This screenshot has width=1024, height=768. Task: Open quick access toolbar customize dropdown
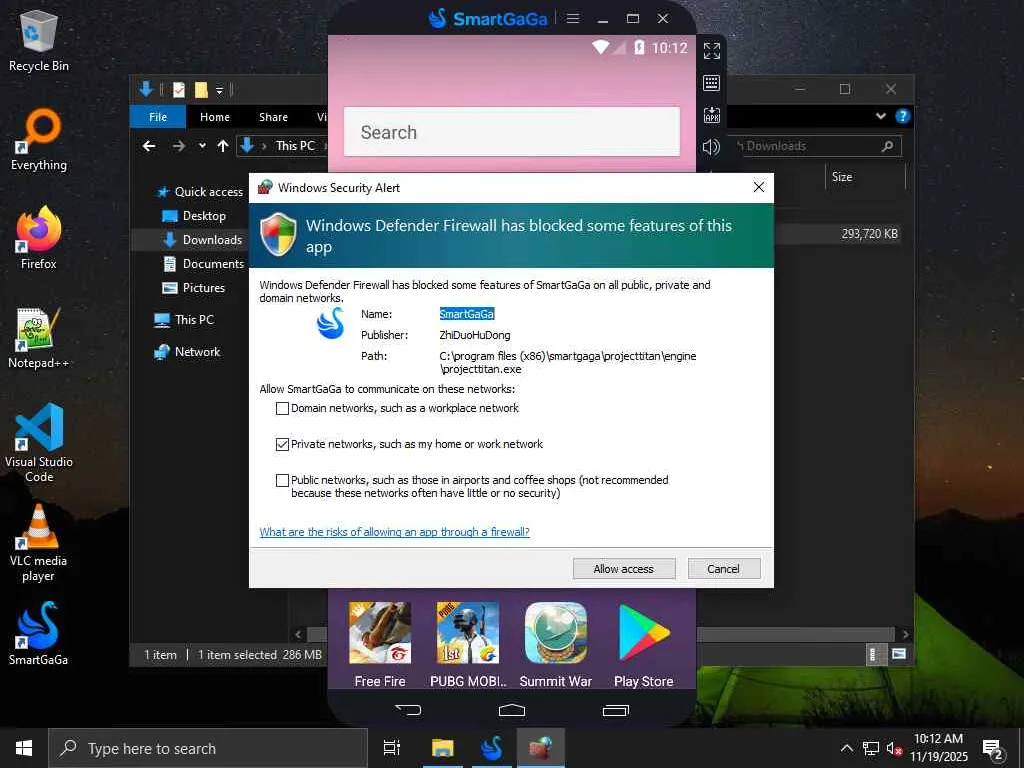coord(219,90)
